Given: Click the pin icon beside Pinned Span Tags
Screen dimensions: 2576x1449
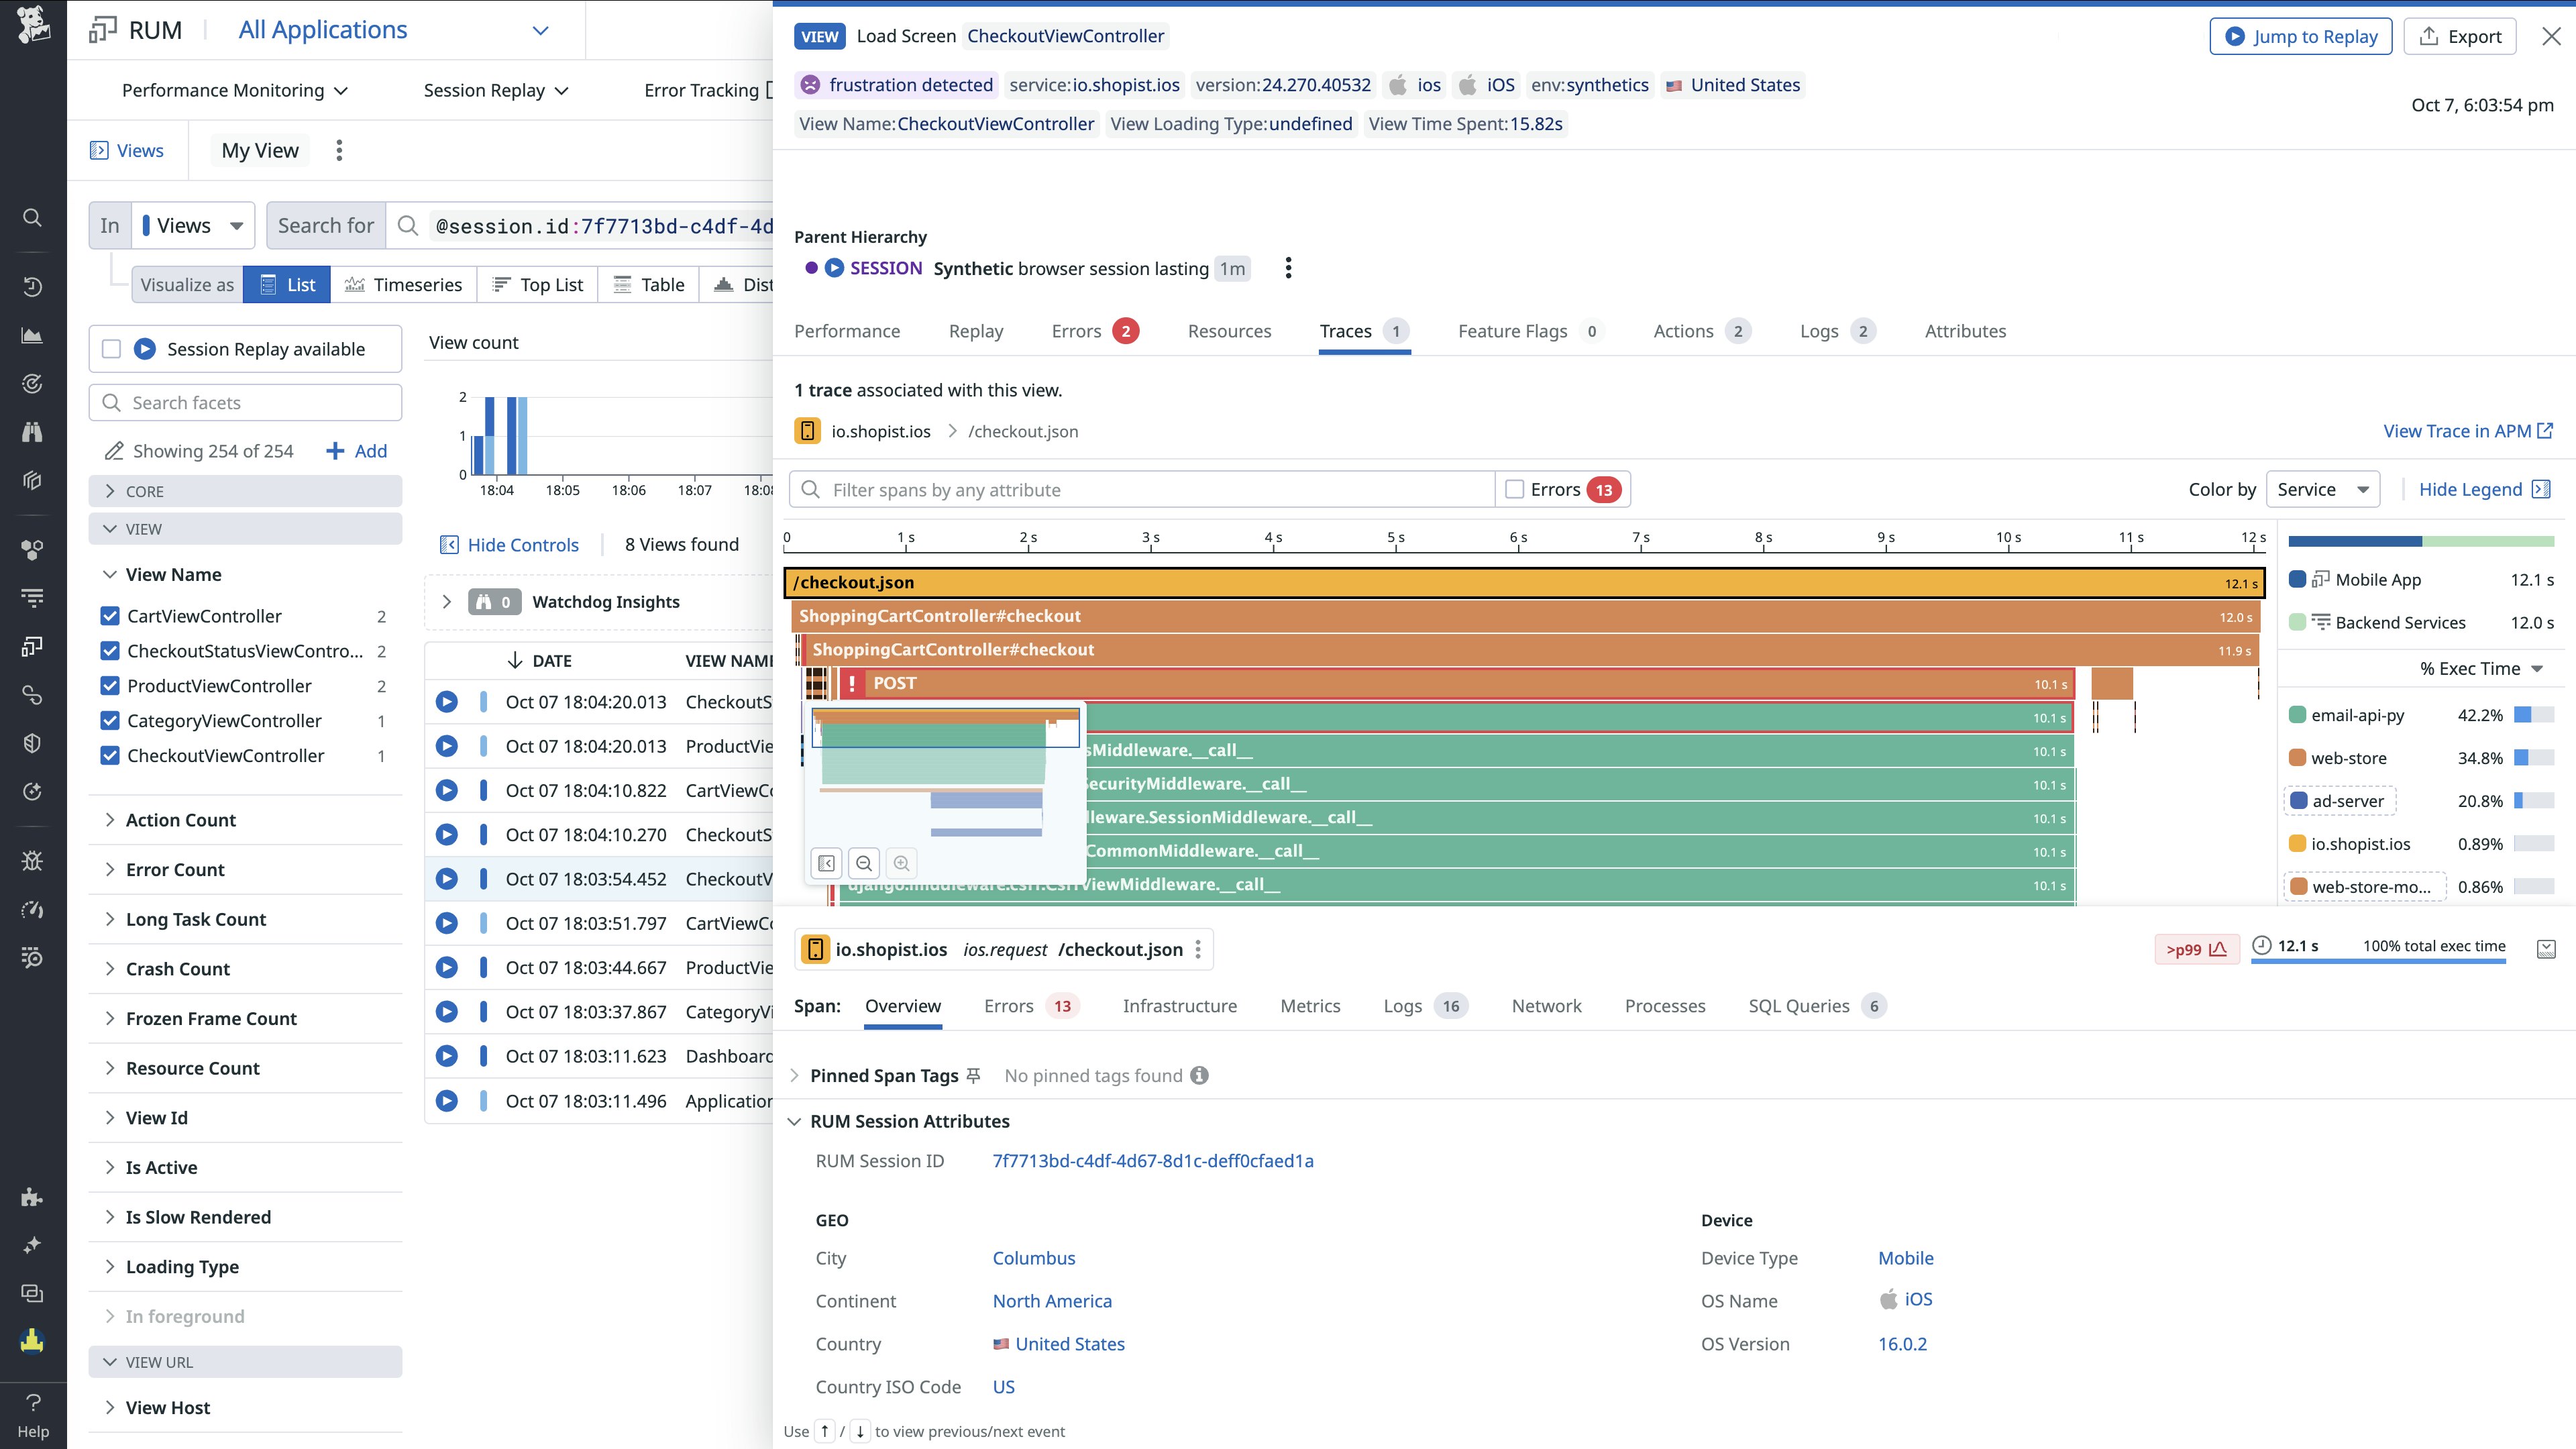Looking at the screenshot, I should 973,1075.
